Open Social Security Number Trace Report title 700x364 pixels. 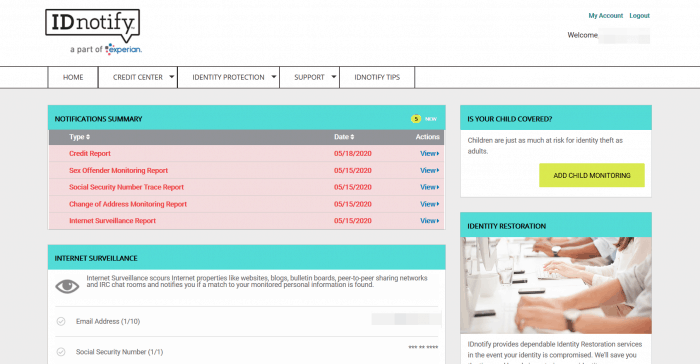point(126,187)
